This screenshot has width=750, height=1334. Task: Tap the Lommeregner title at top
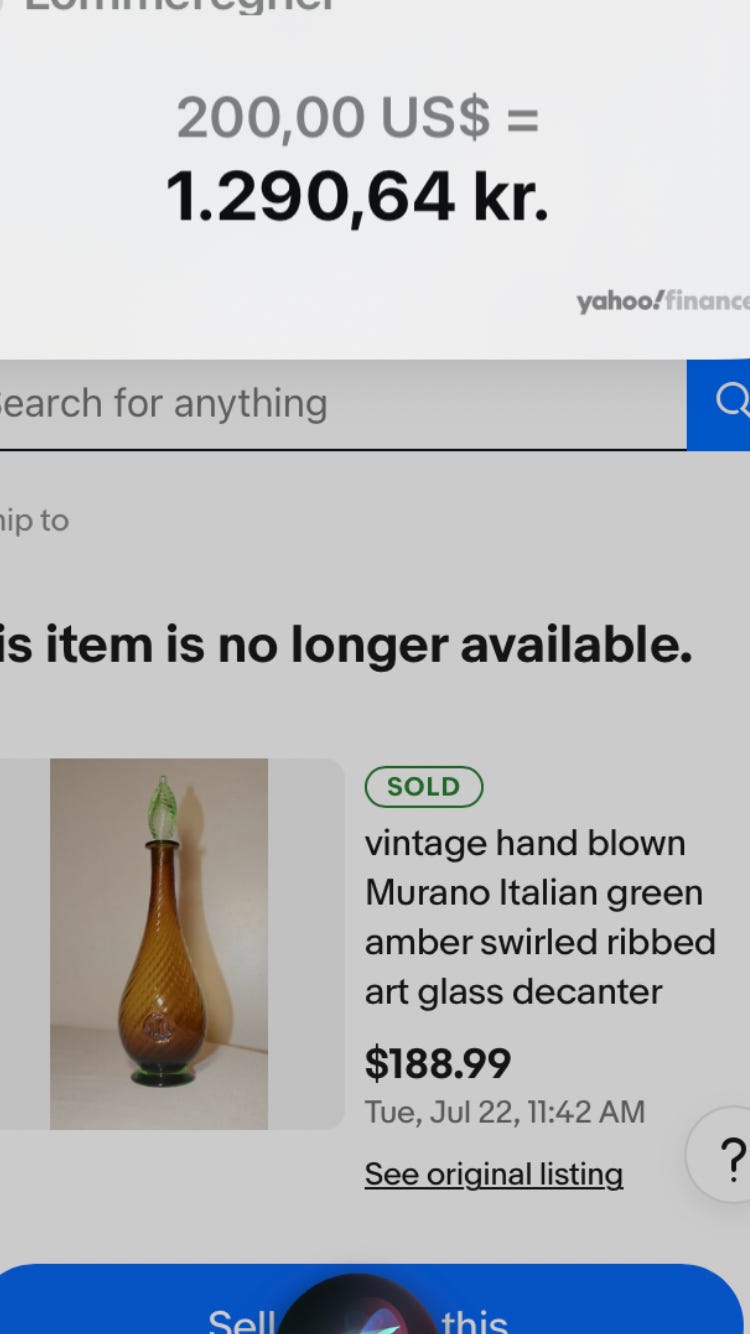click(180, 6)
